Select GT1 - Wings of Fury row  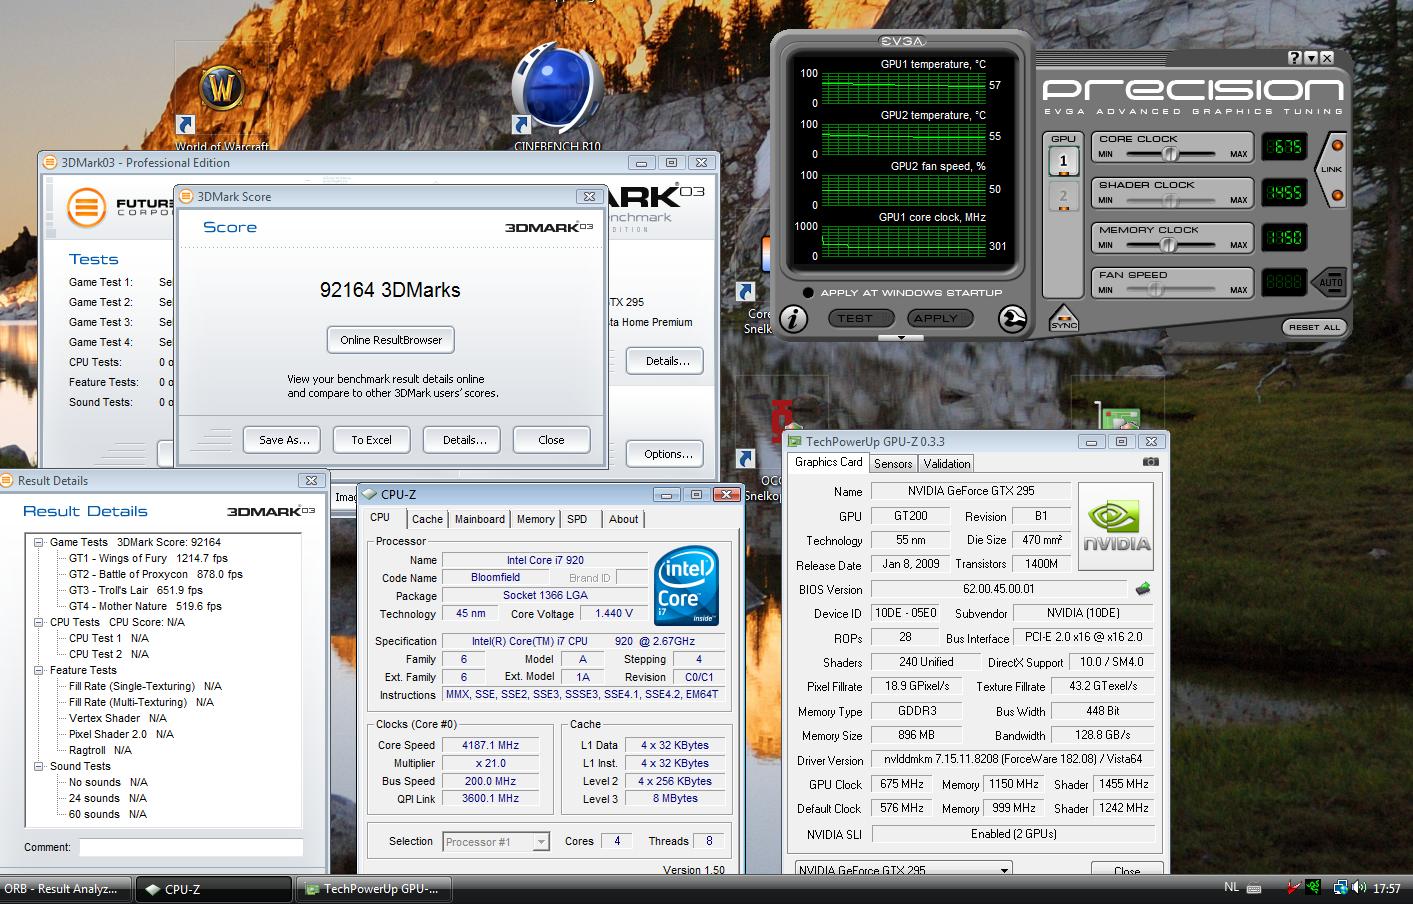click(x=148, y=558)
